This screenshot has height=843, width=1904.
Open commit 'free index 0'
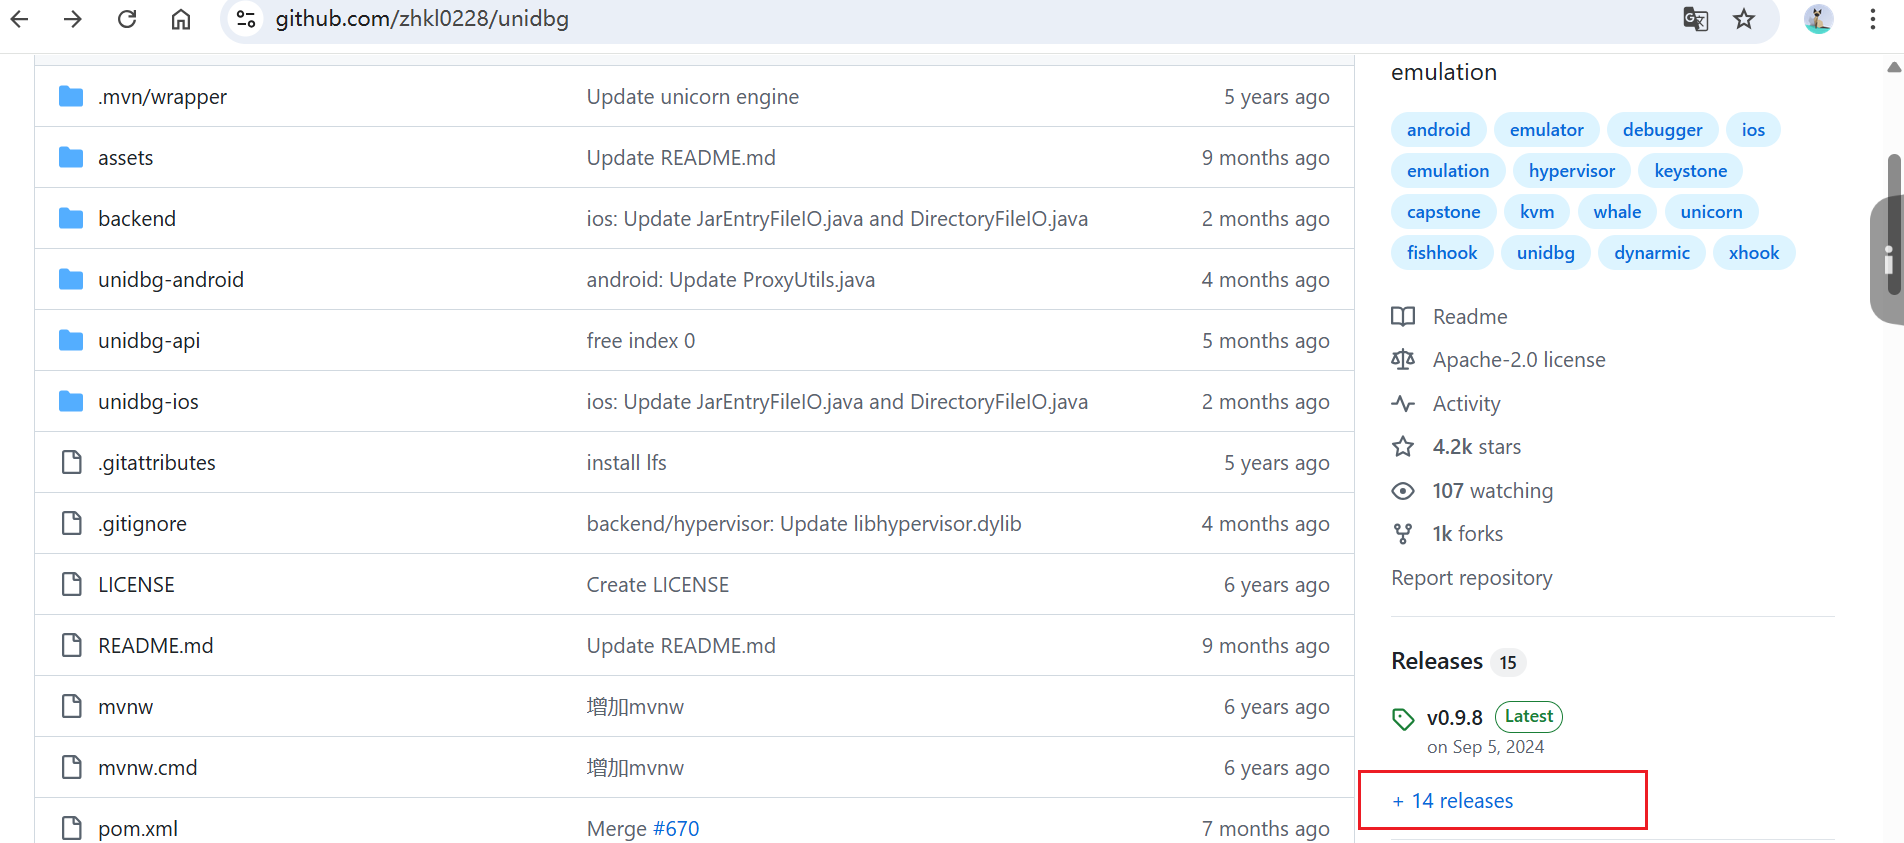click(640, 341)
